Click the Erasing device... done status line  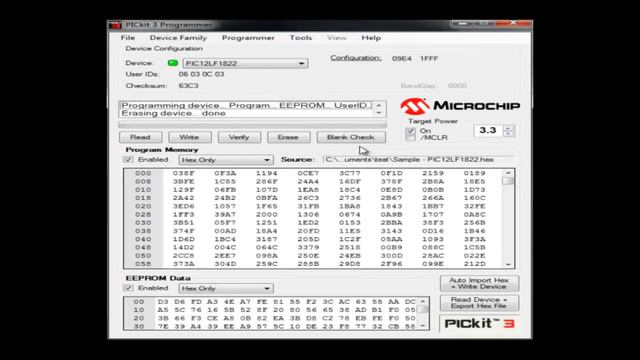click(x=173, y=113)
